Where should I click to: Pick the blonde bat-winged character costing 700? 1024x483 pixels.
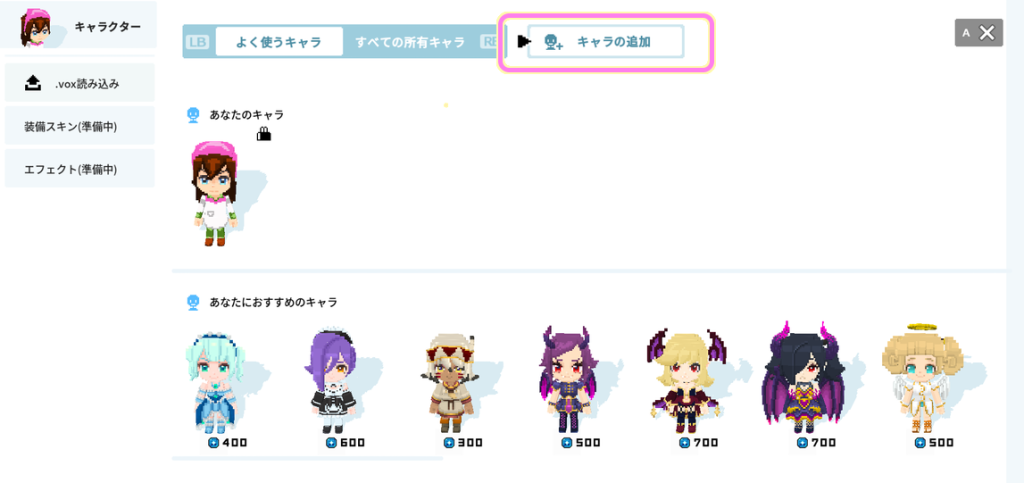[686, 381]
